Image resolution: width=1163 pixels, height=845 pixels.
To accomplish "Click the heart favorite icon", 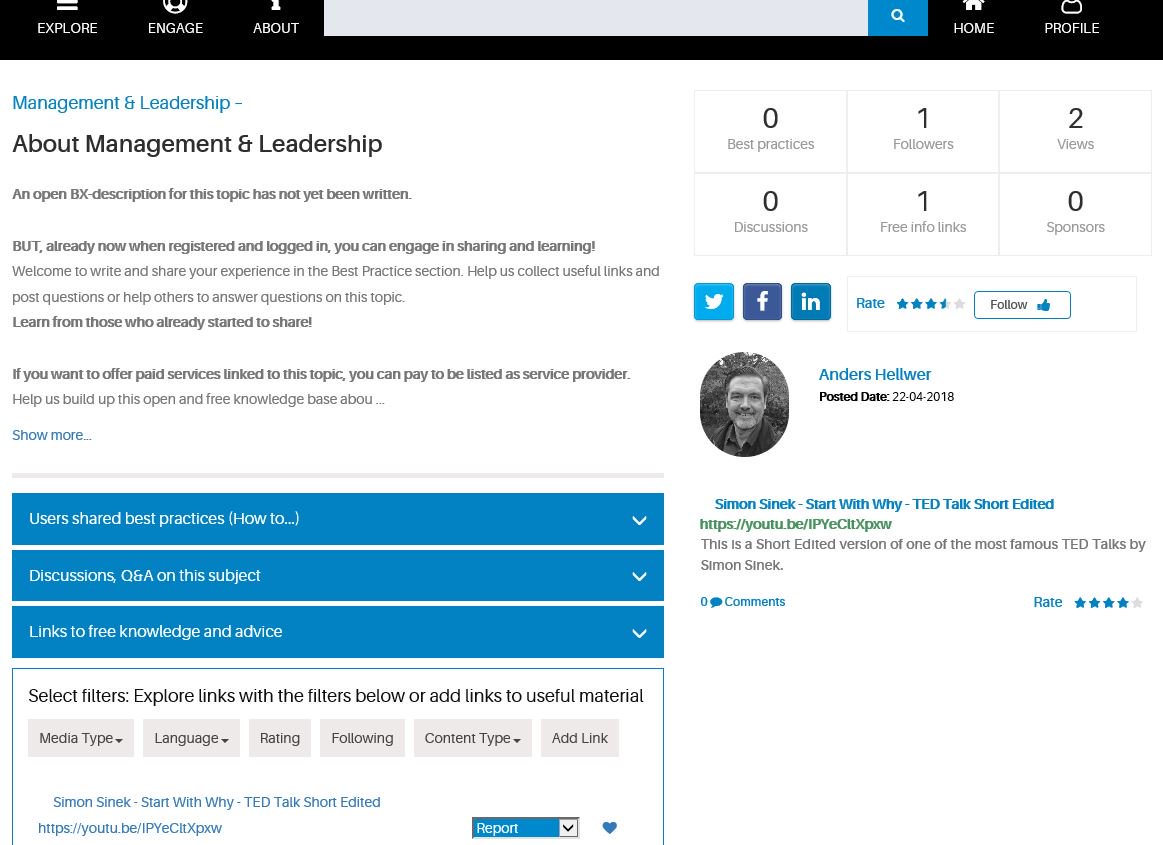I will point(610,828).
